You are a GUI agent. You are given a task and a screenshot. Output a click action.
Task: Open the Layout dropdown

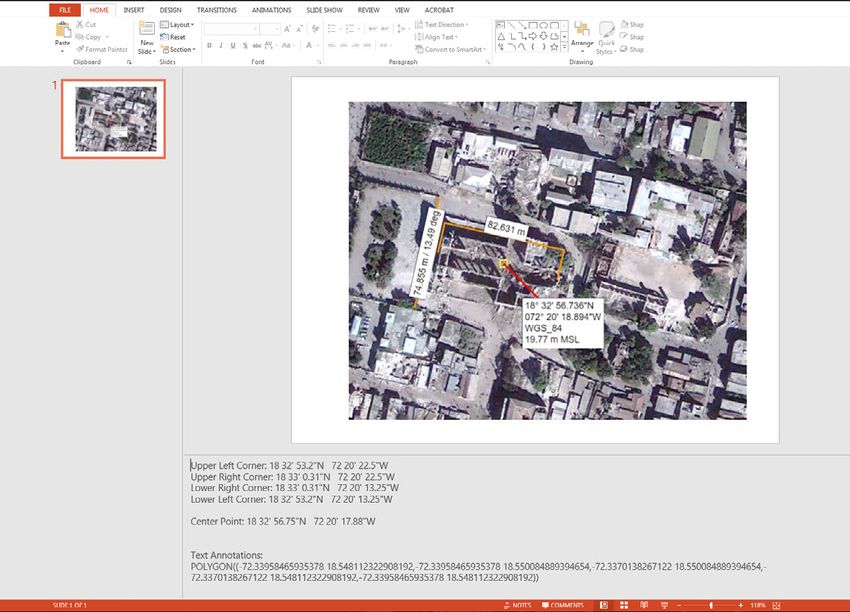click(x=177, y=24)
